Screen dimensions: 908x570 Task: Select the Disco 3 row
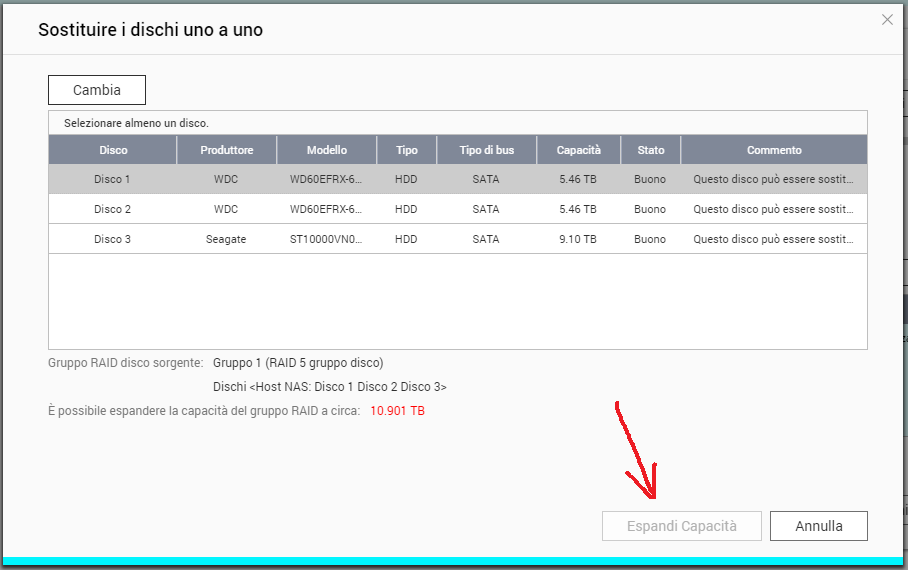tap(112, 240)
